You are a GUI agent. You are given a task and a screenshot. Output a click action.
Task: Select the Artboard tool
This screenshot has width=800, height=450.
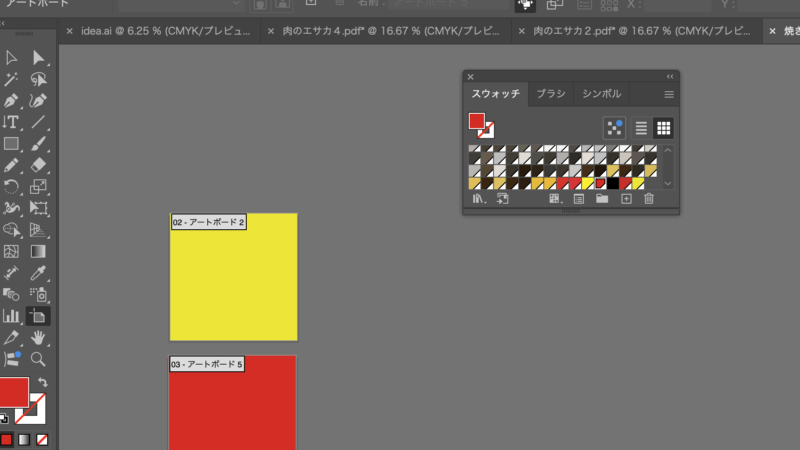pyautogui.click(x=39, y=316)
